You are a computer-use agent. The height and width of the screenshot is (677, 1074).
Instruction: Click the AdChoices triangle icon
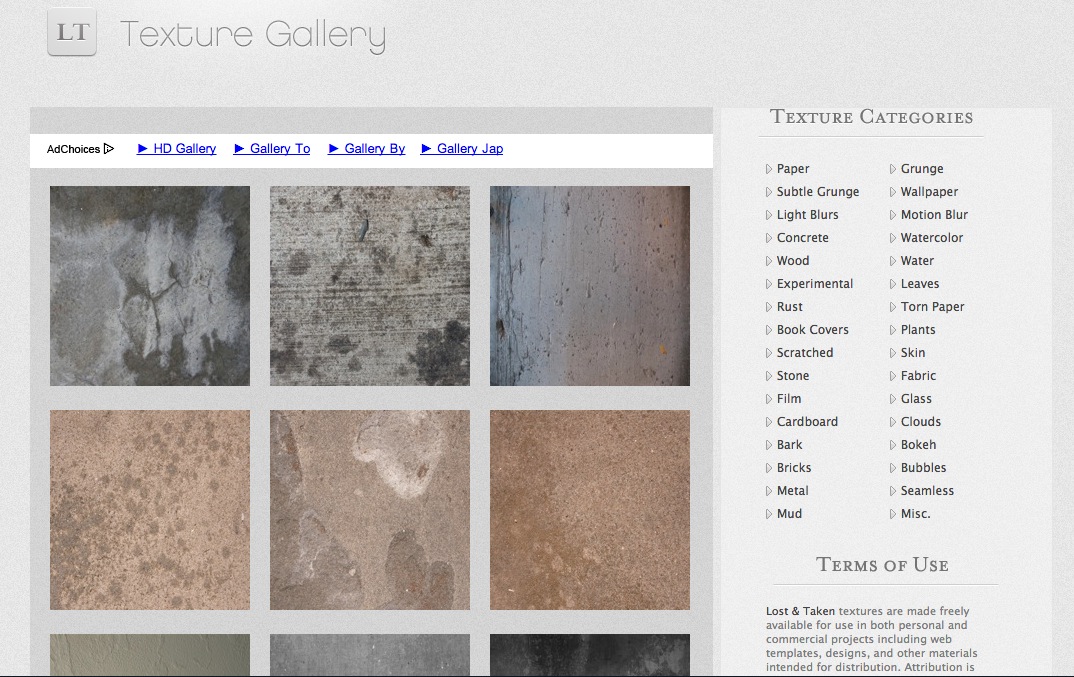(x=109, y=149)
